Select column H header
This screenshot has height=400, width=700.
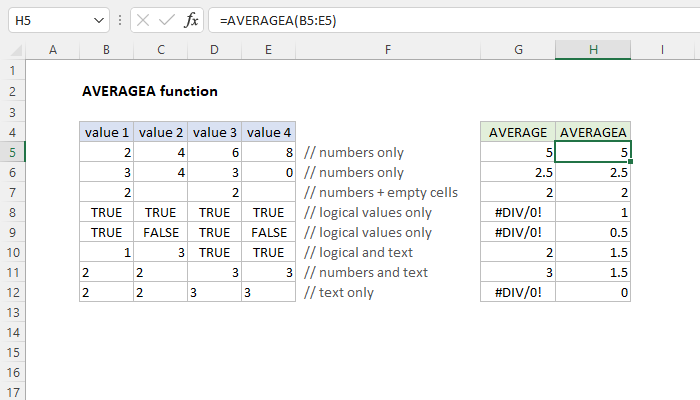593,50
